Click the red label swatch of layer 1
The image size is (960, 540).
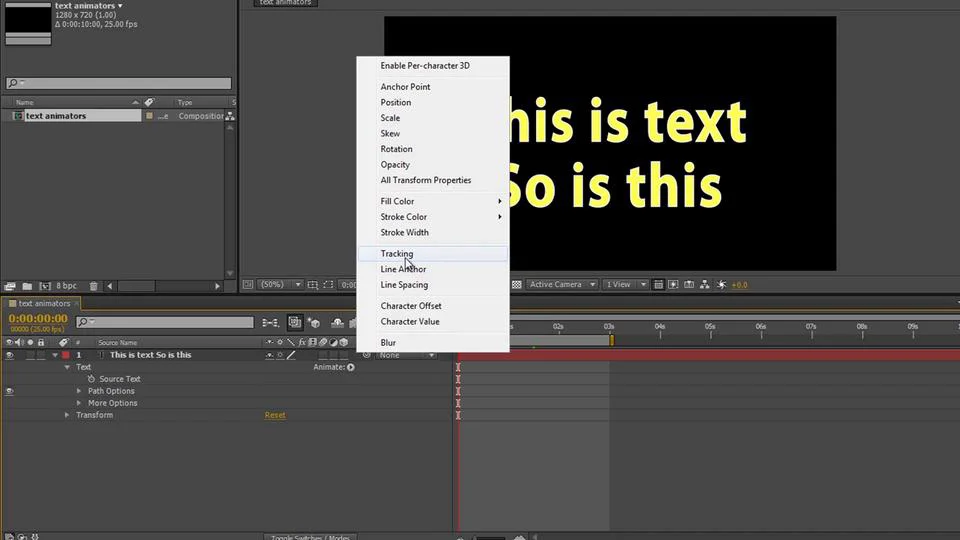[66, 355]
